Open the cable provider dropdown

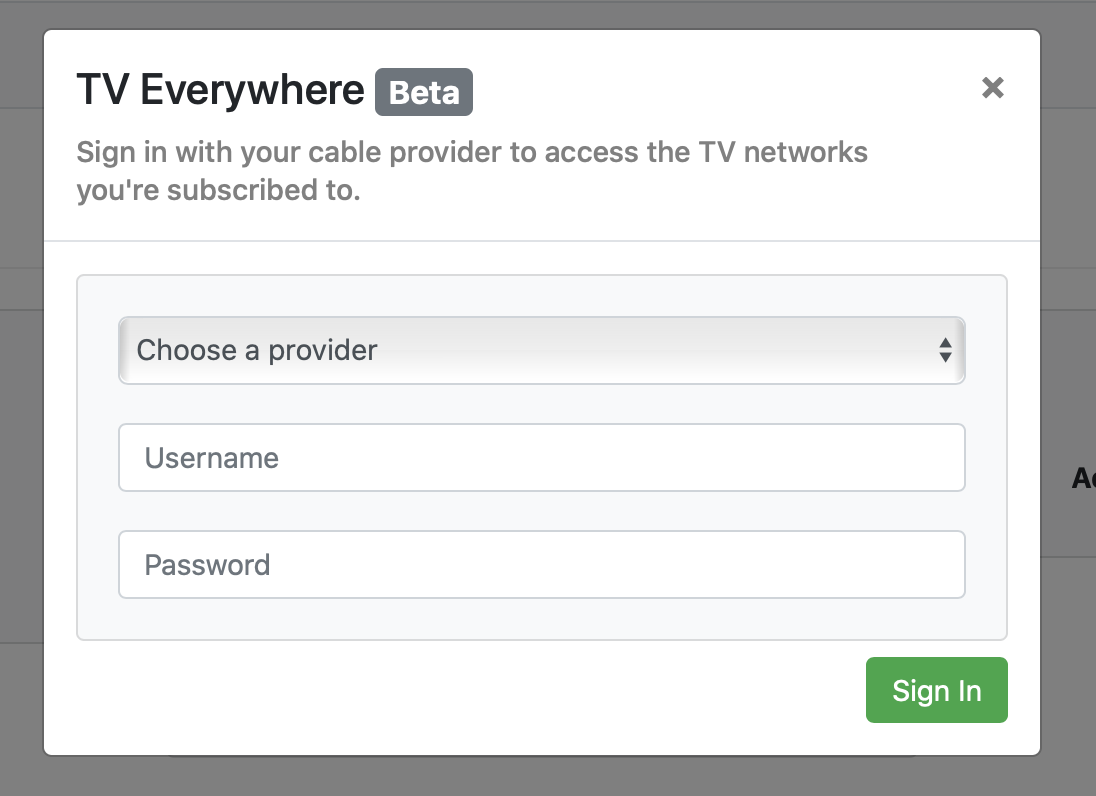pos(542,350)
